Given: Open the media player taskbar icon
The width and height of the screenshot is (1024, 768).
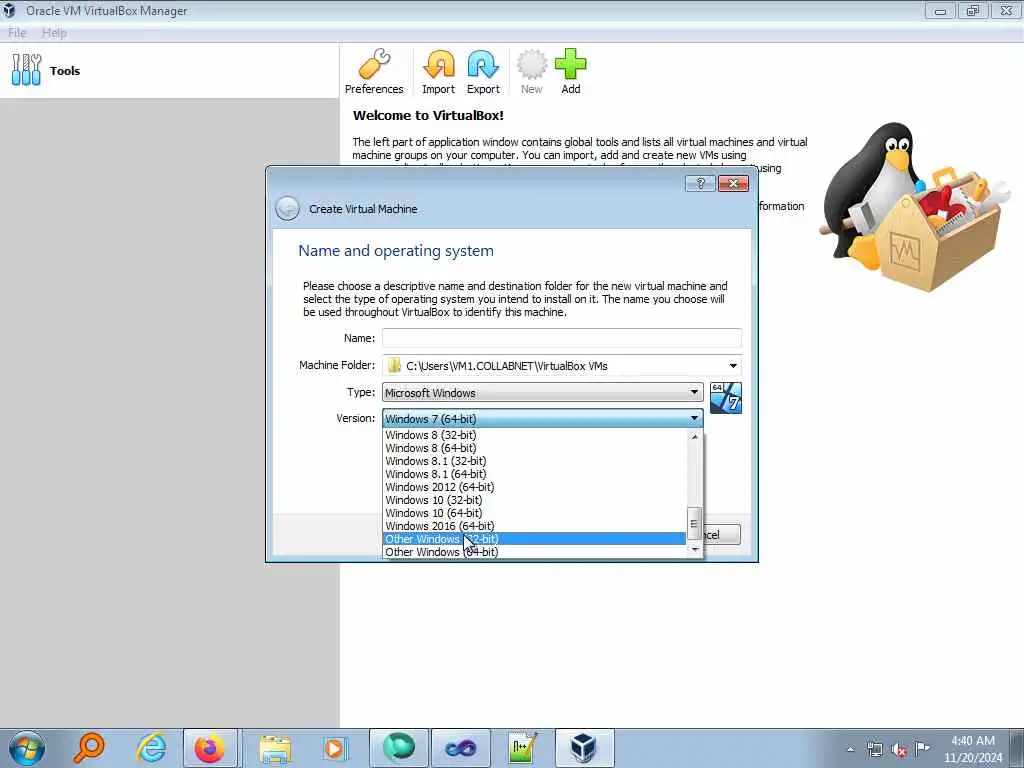Looking at the screenshot, I should tap(334, 748).
